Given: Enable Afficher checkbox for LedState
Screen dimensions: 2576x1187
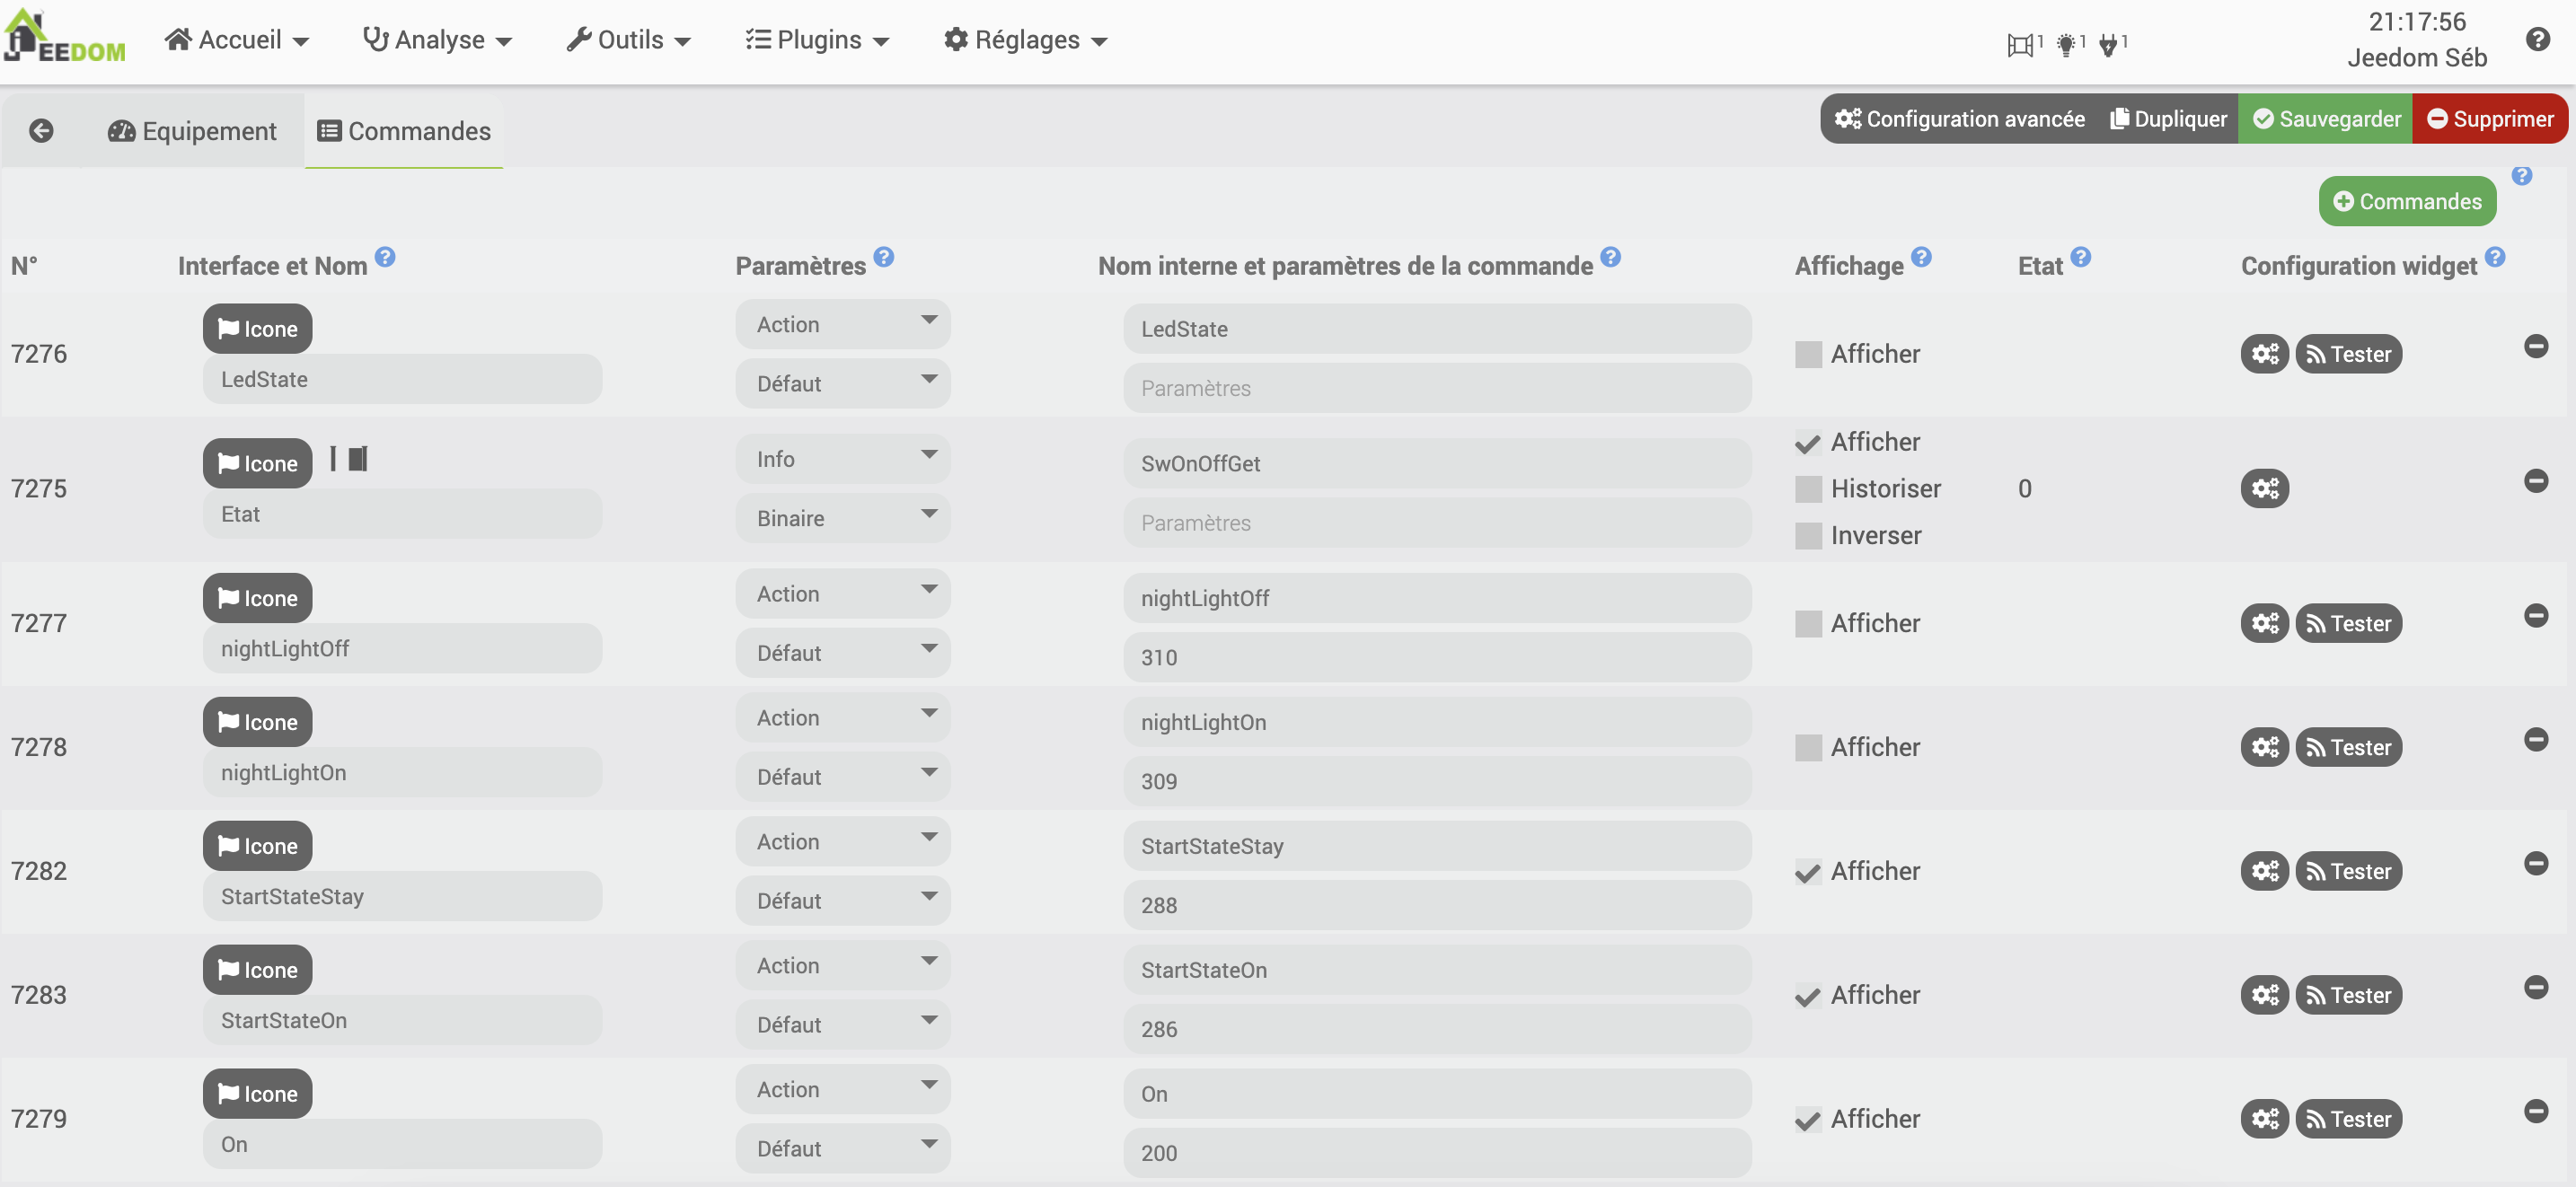Looking at the screenshot, I should pyautogui.click(x=1808, y=355).
